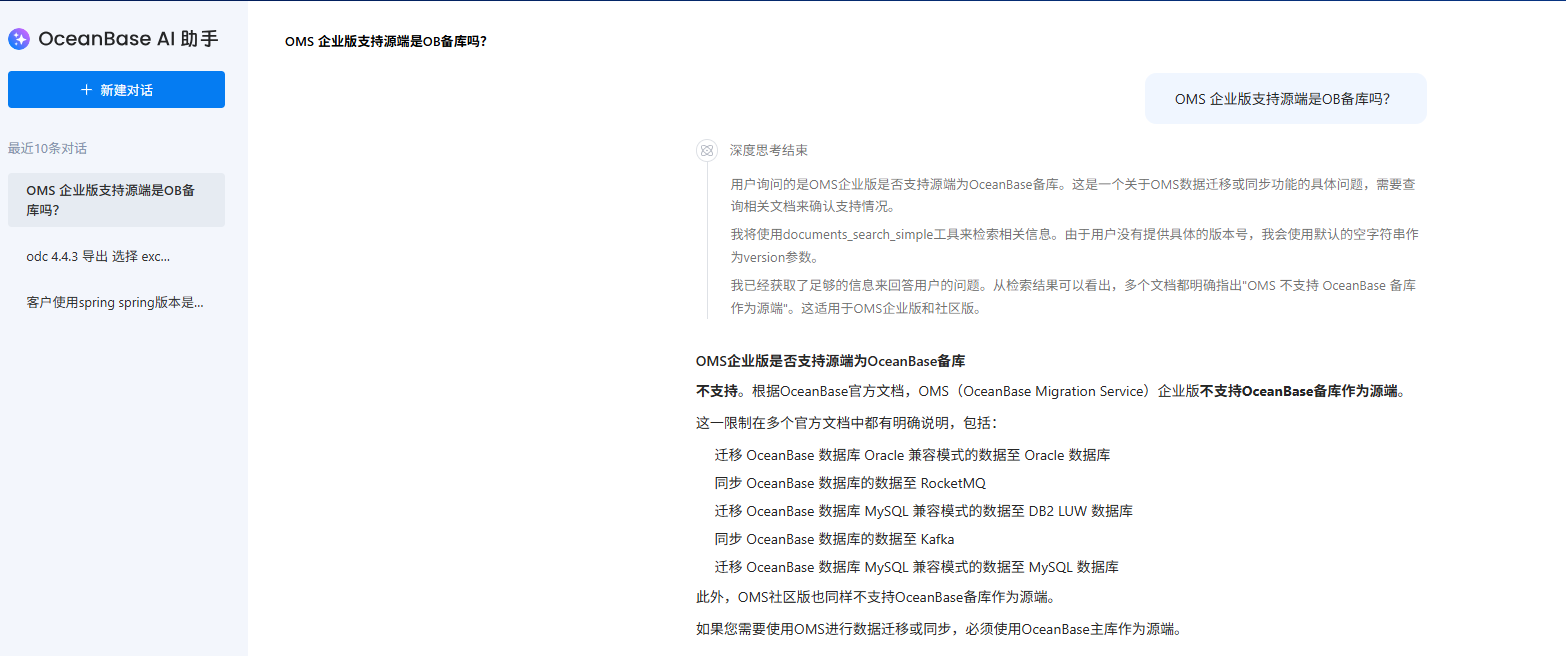
Task: Click the 最近10条对话 label
Action: click(x=47, y=148)
